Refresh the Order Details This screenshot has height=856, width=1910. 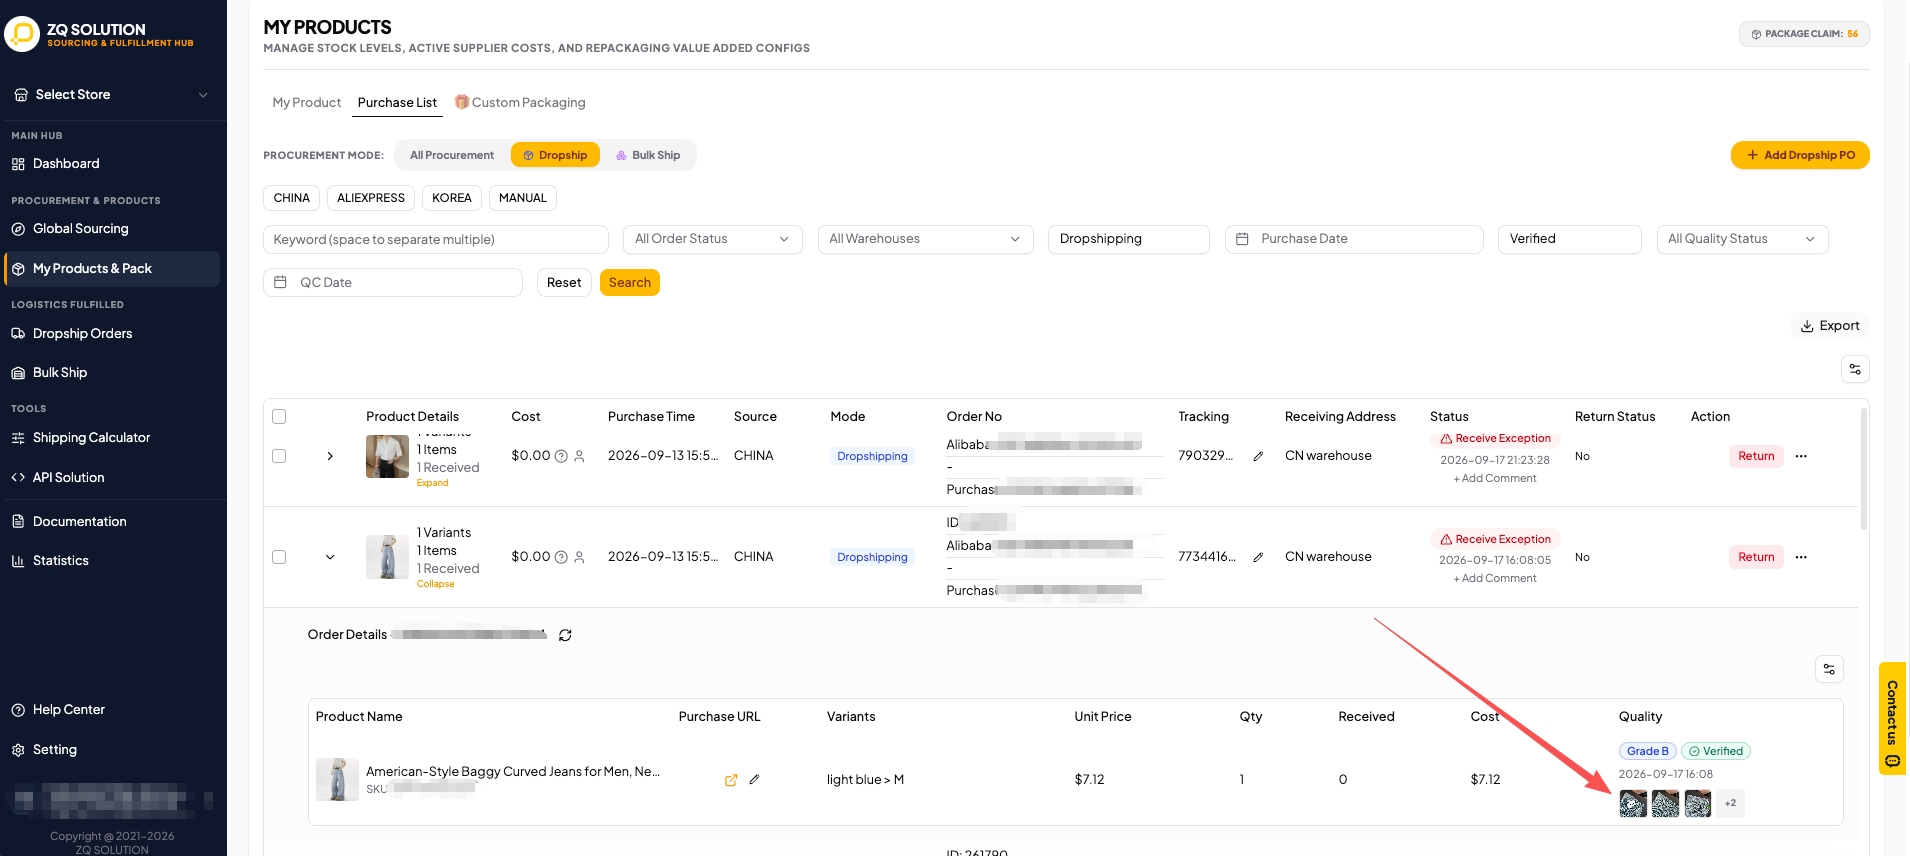565,635
